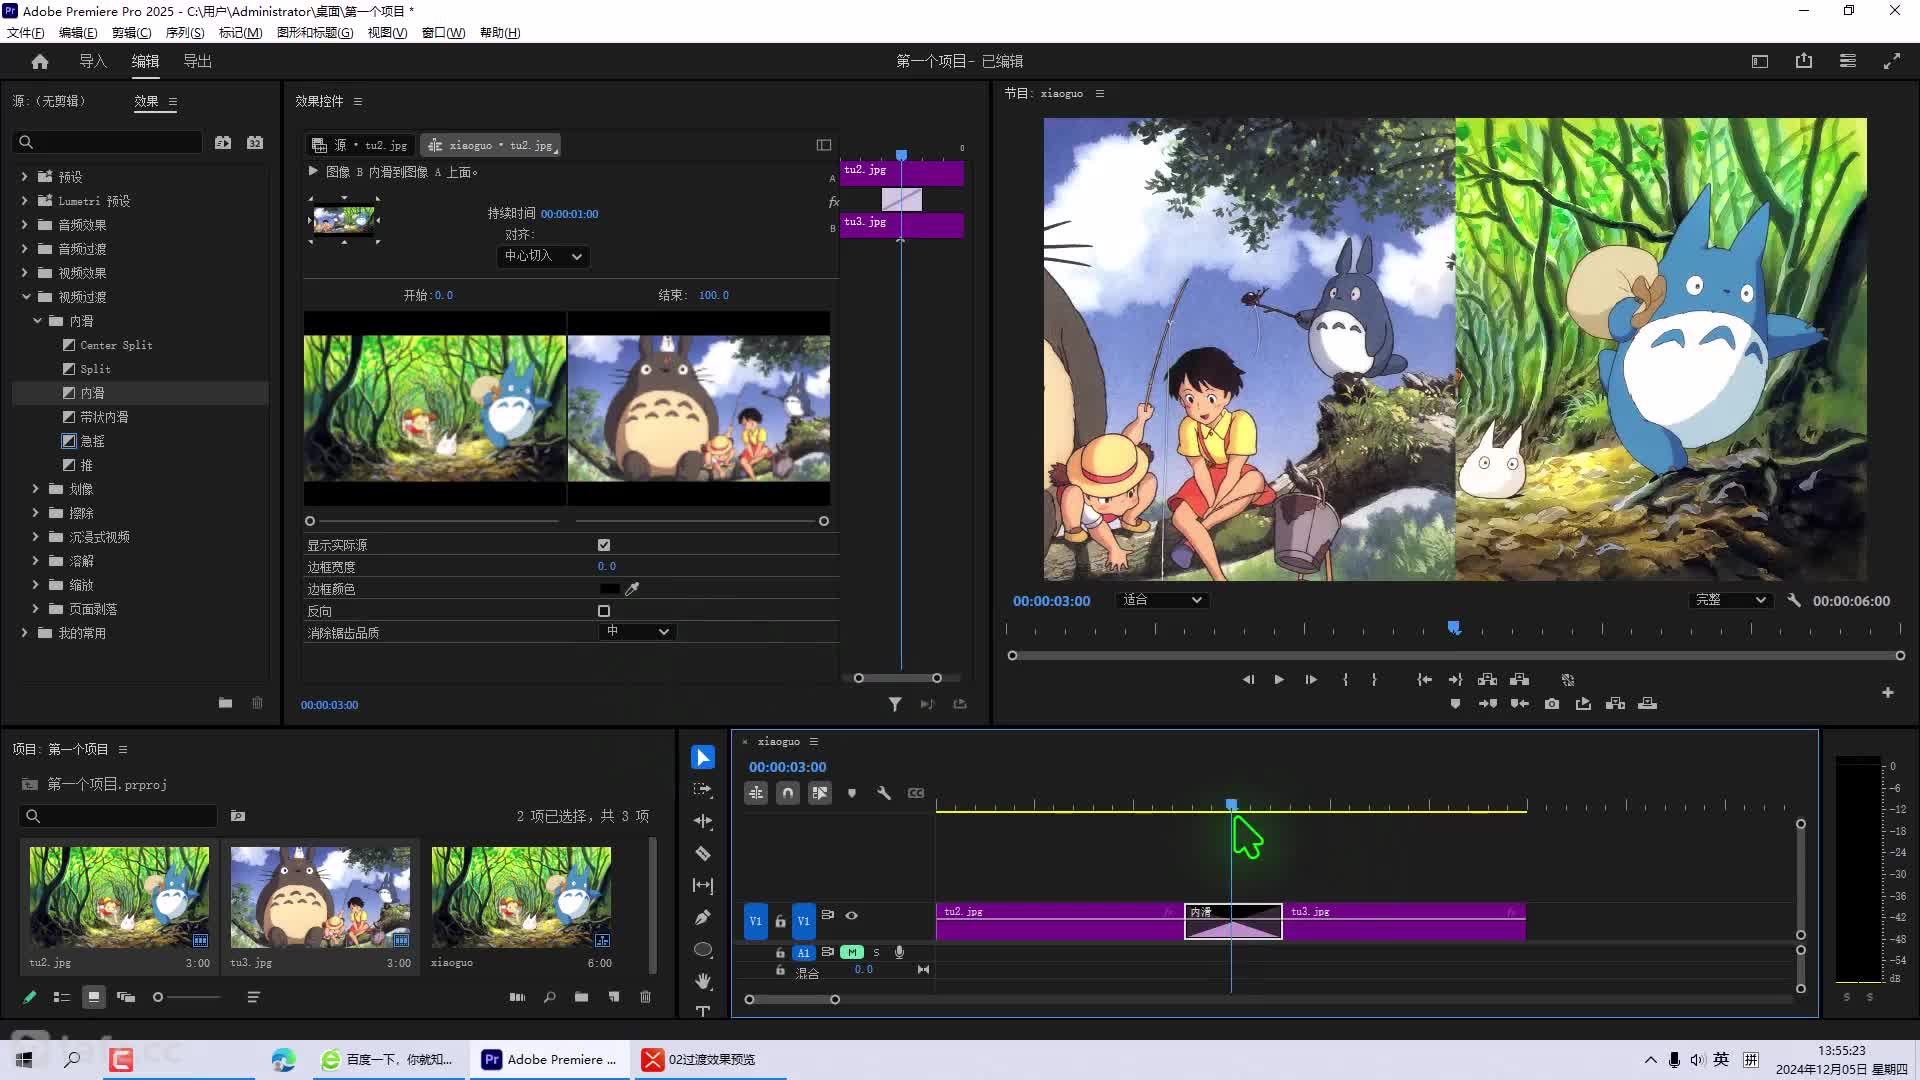This screenshot has height=1080, width=1920.
Task: Click voice-over record microphone on A1
Action: pyautogui.click(x=900, y=953)
